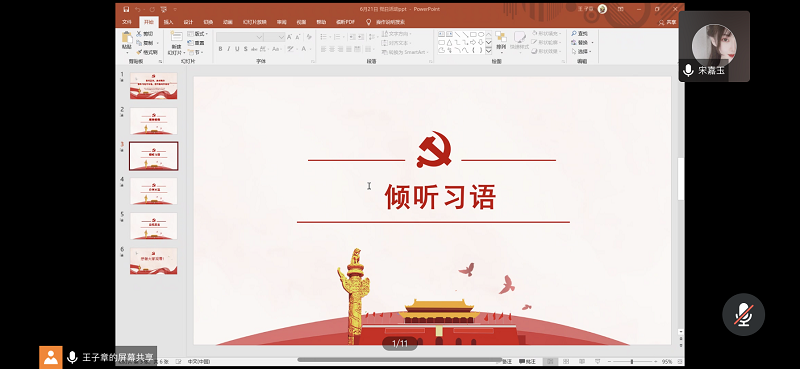Image resolution: width=800 pixels, height=369 pixels.
Task: Toggle Bold formatting
Action: tap(220, 49)
